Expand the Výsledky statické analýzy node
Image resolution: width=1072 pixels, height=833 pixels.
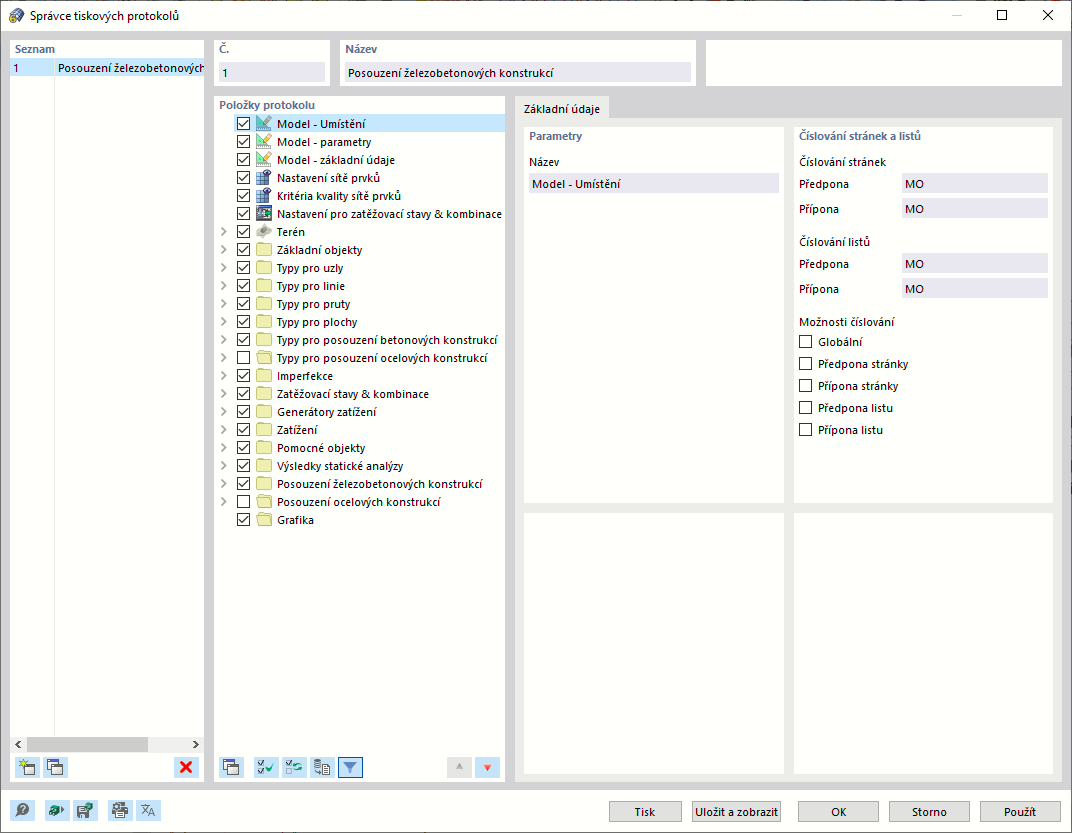[x=224, y=466]
